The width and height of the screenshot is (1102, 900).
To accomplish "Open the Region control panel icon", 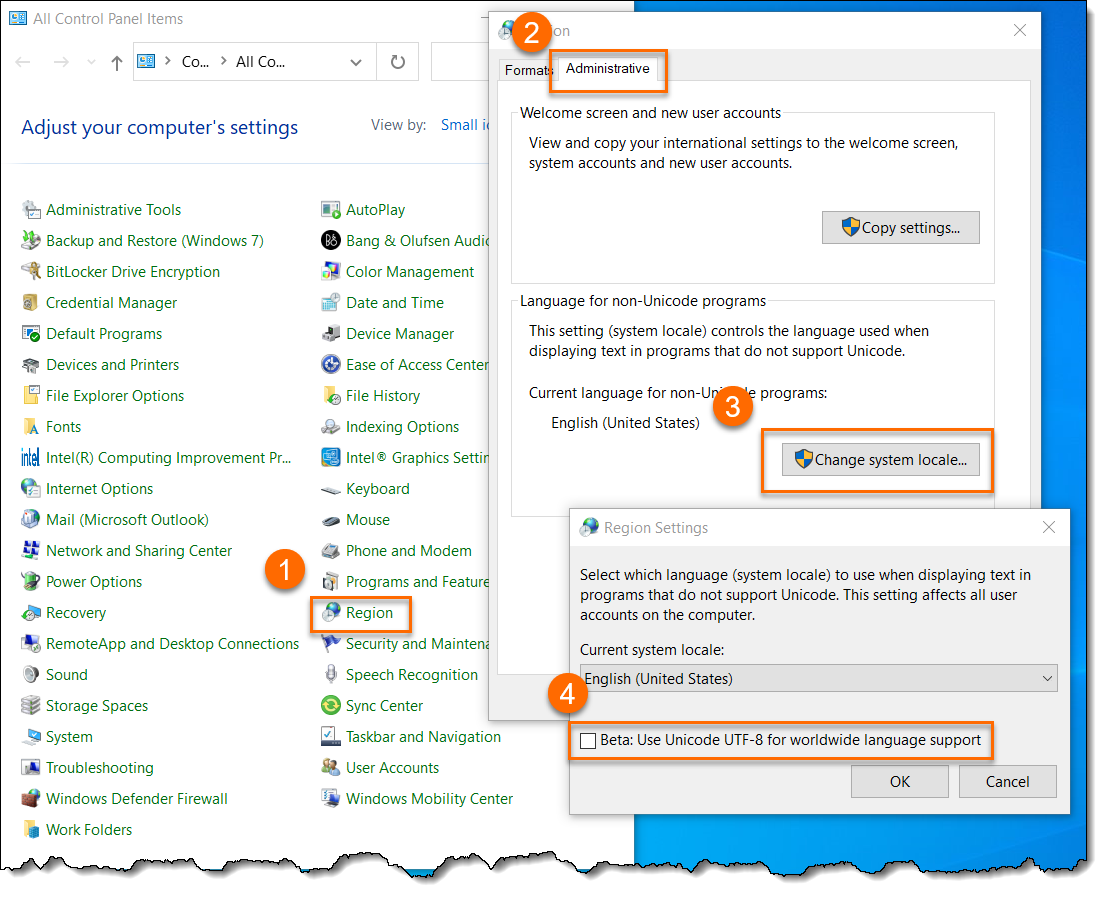I will (331, 613).
